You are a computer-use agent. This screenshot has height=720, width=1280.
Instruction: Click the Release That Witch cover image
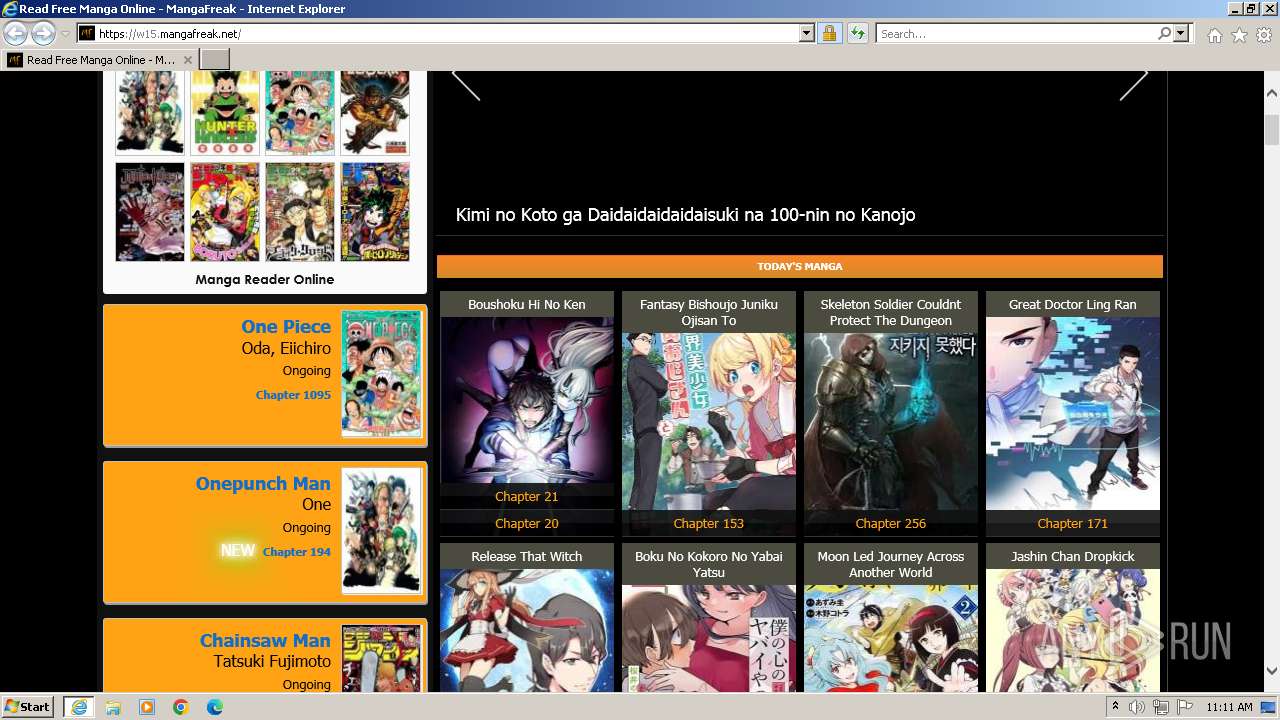click(527, 630)
